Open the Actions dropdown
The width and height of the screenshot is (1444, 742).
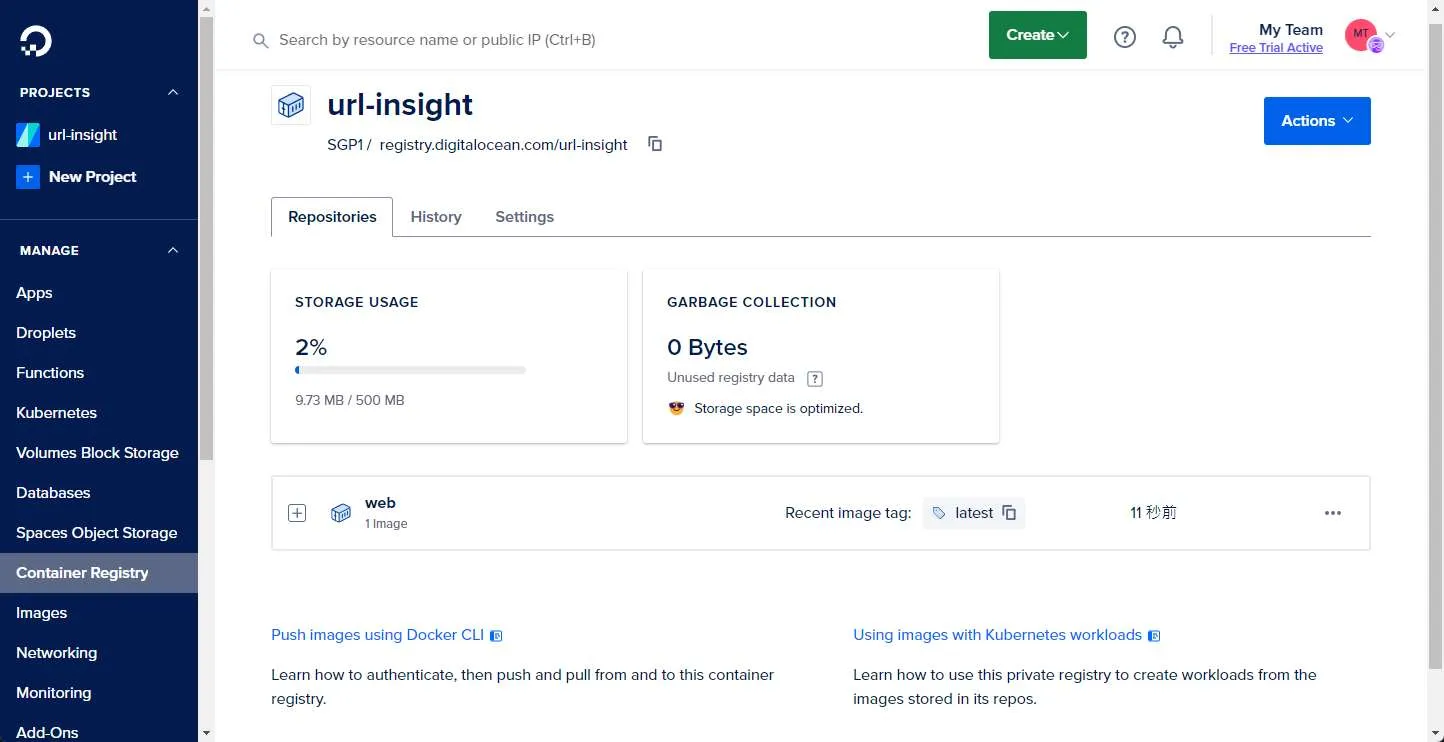[1316, 120]
